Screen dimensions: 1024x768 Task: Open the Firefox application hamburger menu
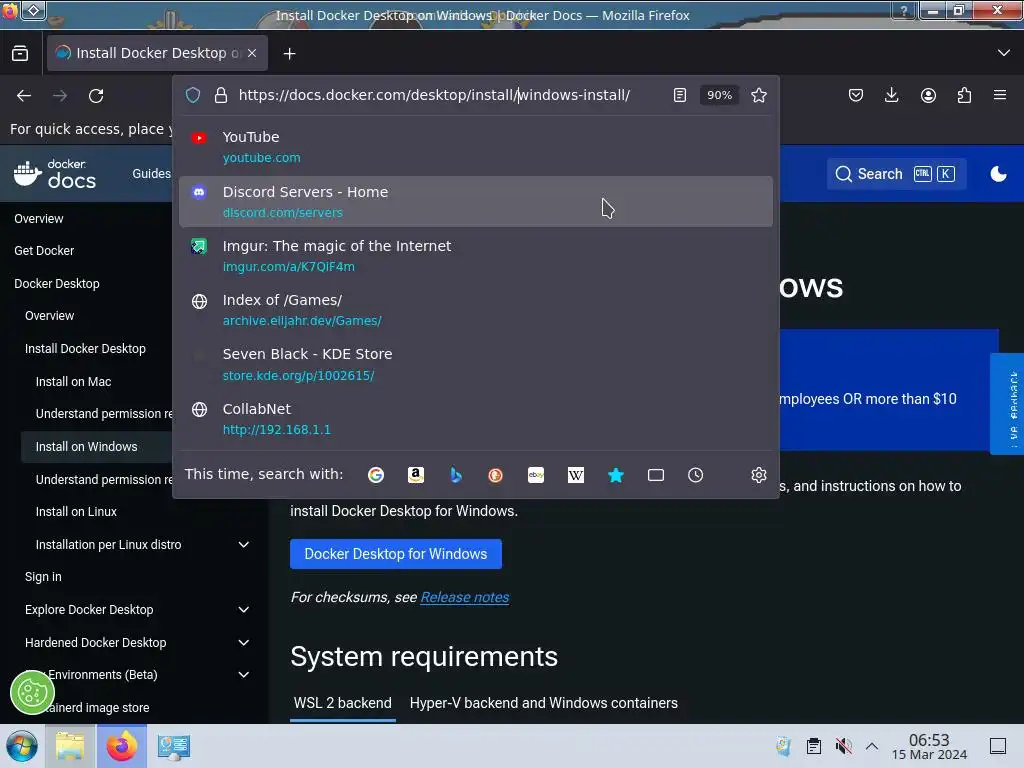[1000, 95]
